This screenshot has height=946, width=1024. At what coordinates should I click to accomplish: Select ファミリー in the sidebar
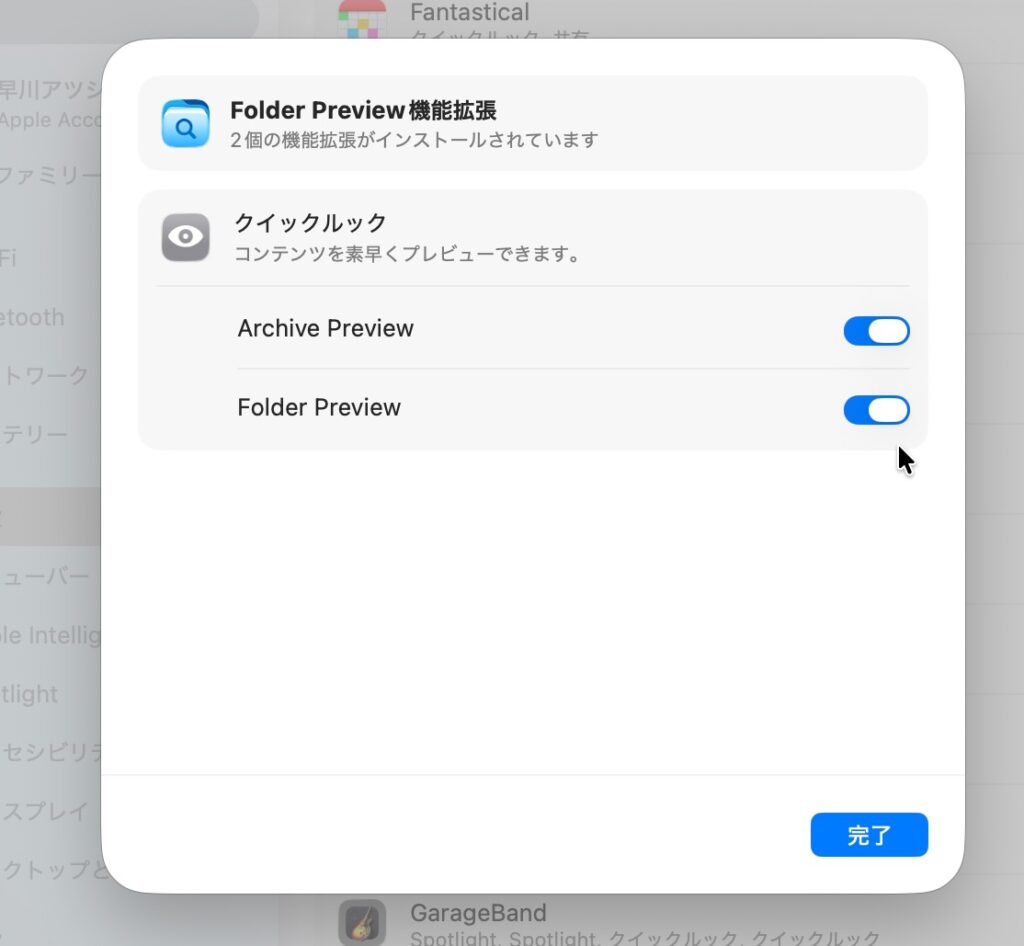[x=50, y=175]
